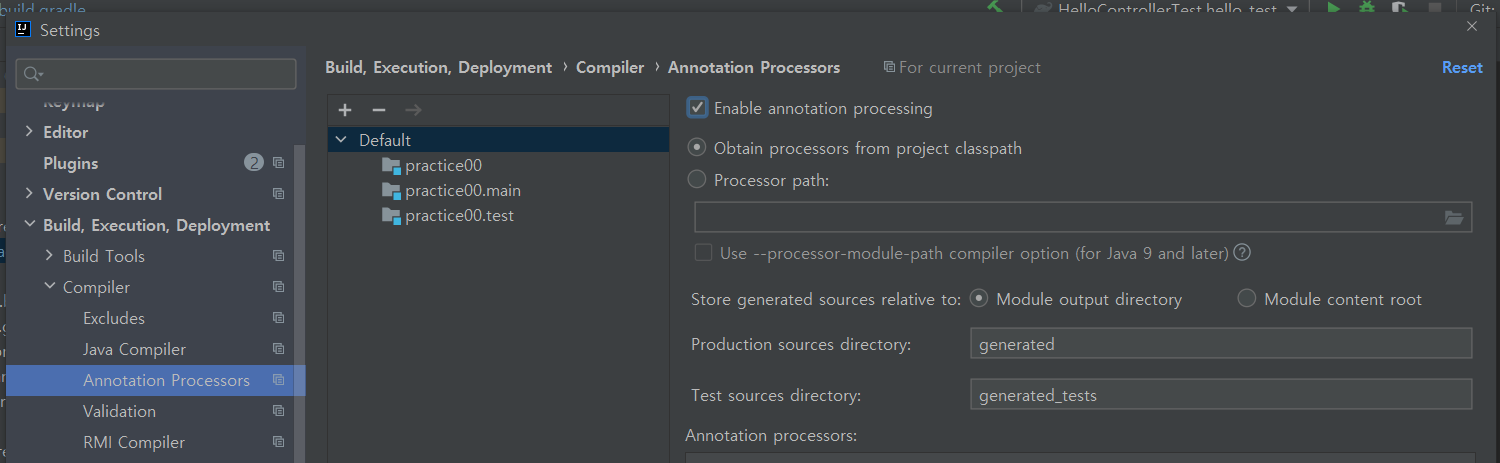
Task: Collapse the Default profile node
Action: click(342, 140)
